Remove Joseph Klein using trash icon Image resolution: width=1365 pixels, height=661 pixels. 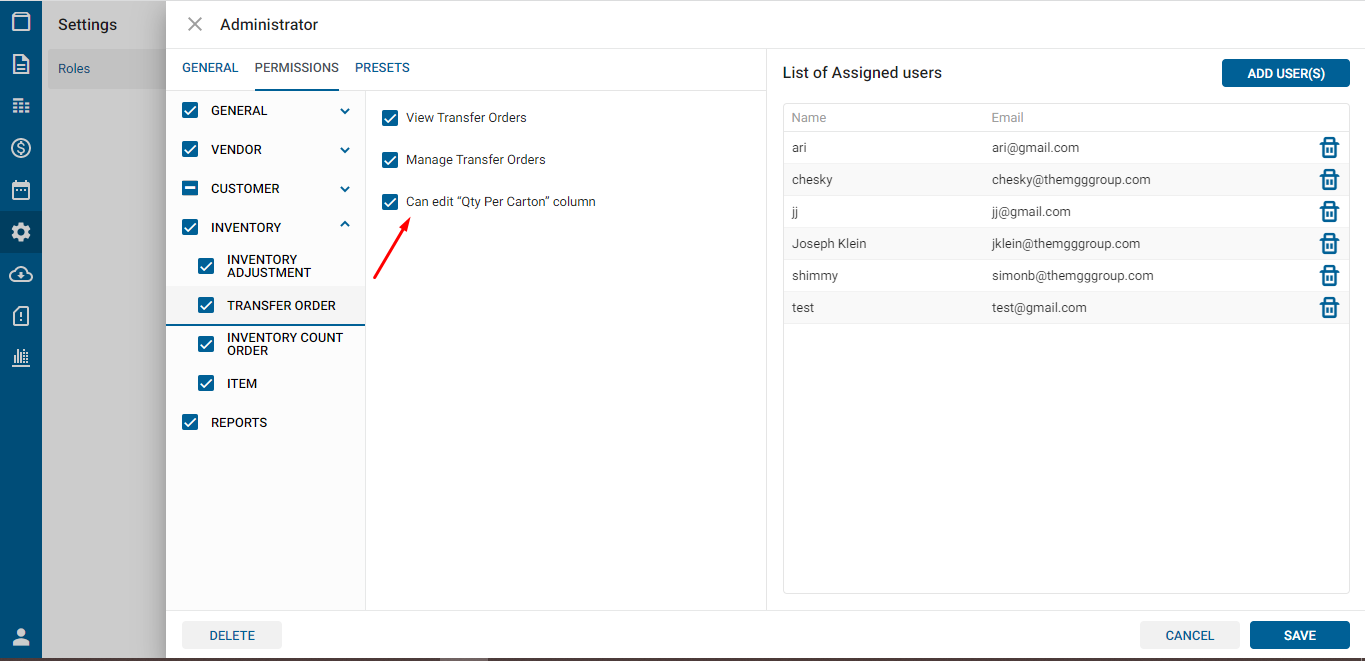(1329, 244)
